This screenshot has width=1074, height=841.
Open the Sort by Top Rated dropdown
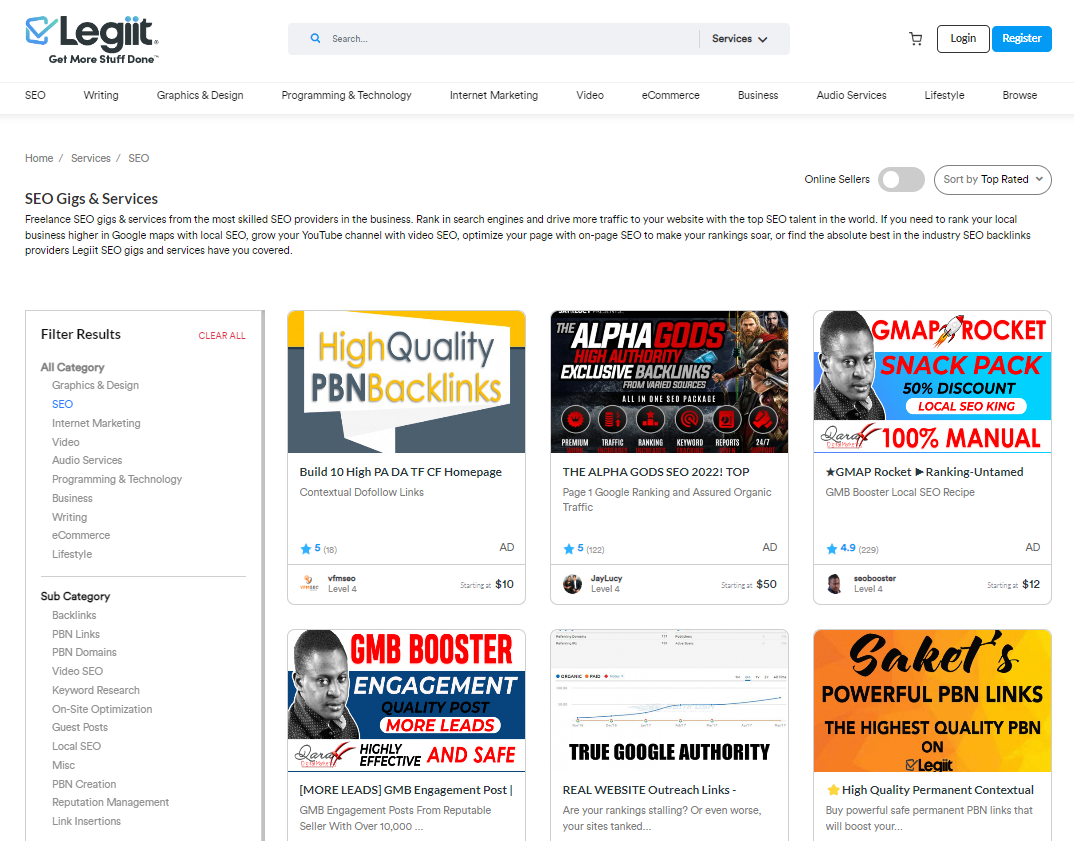tap(992, 179)
